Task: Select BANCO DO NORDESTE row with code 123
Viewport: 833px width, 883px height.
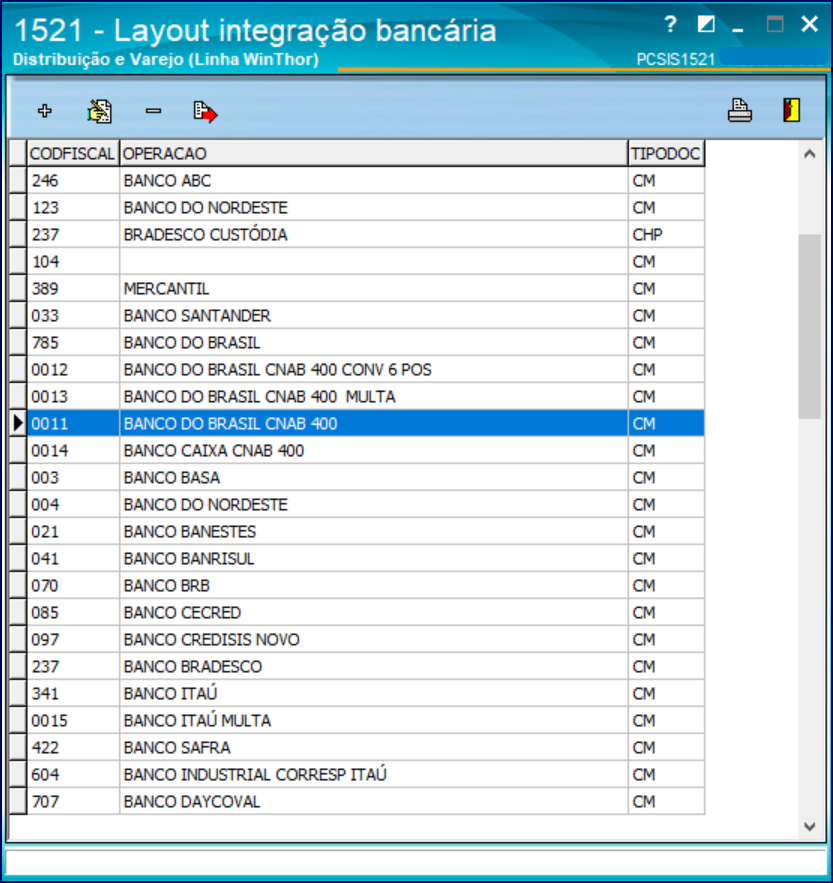Action: (366, 208)
